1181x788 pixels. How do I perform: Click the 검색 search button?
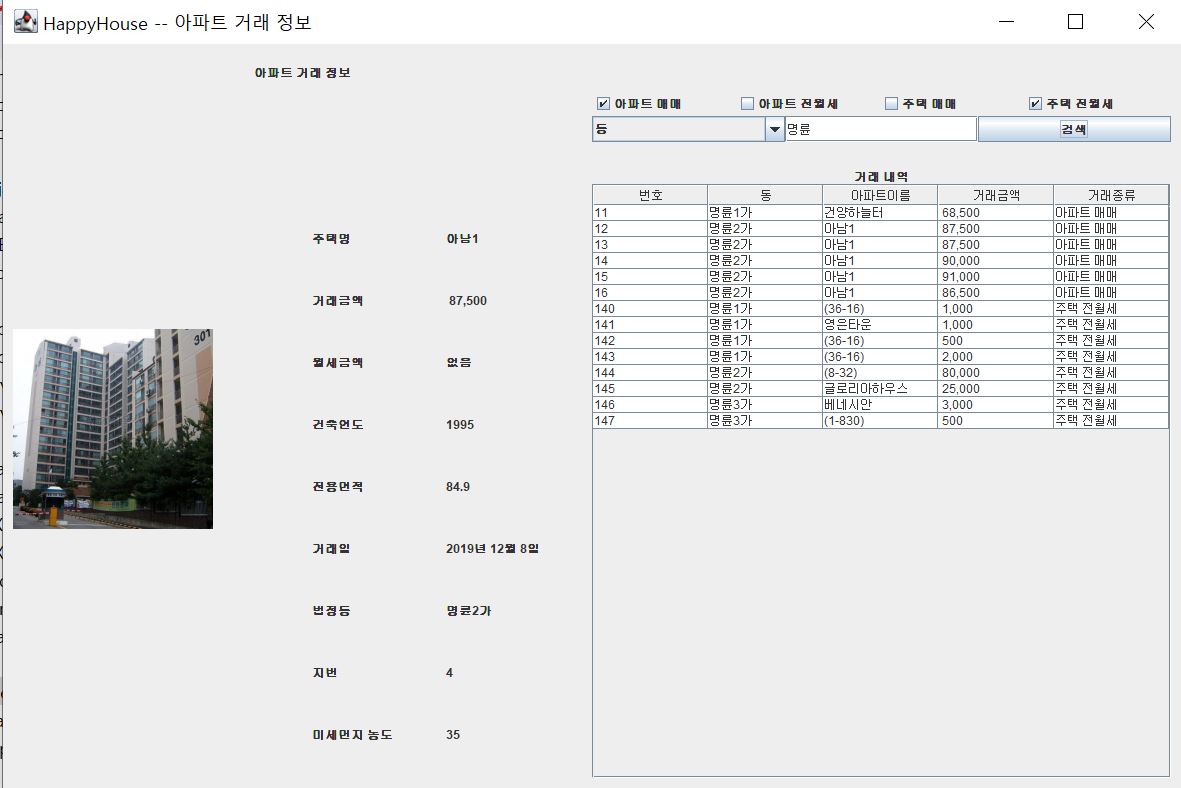pos(1074,129)
